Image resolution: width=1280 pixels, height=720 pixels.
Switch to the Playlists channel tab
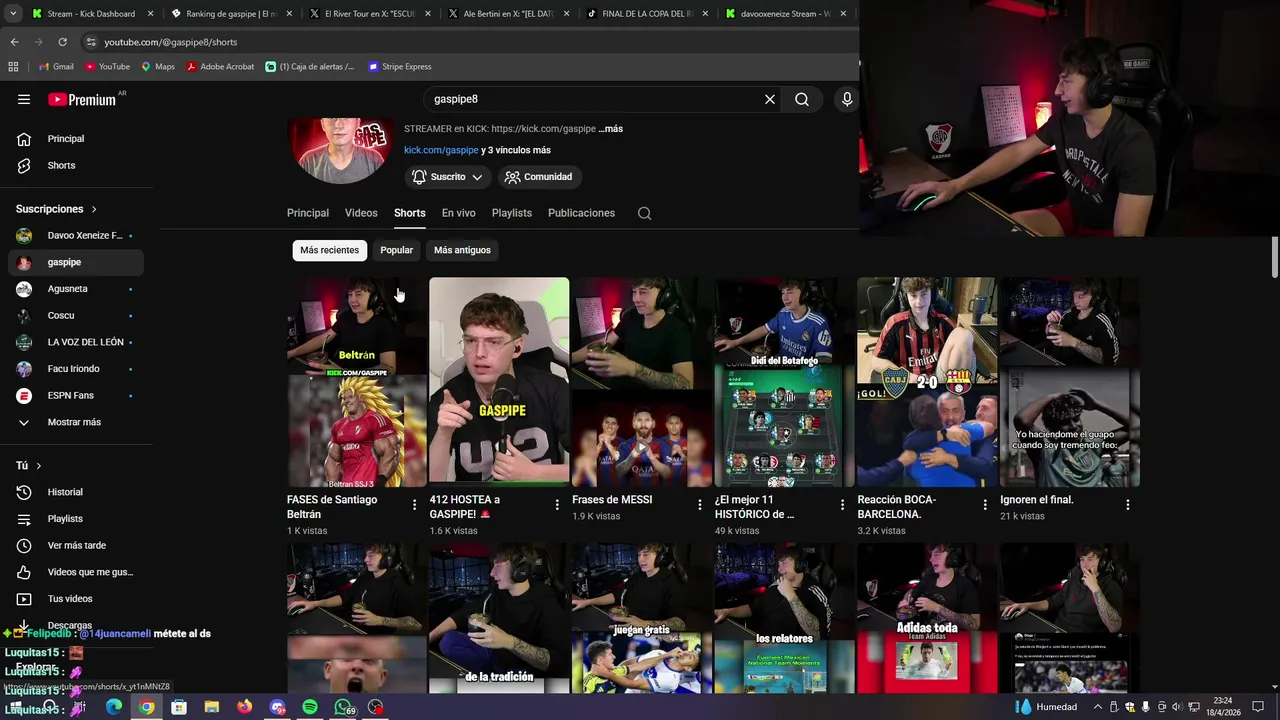[x=512, y=213]
